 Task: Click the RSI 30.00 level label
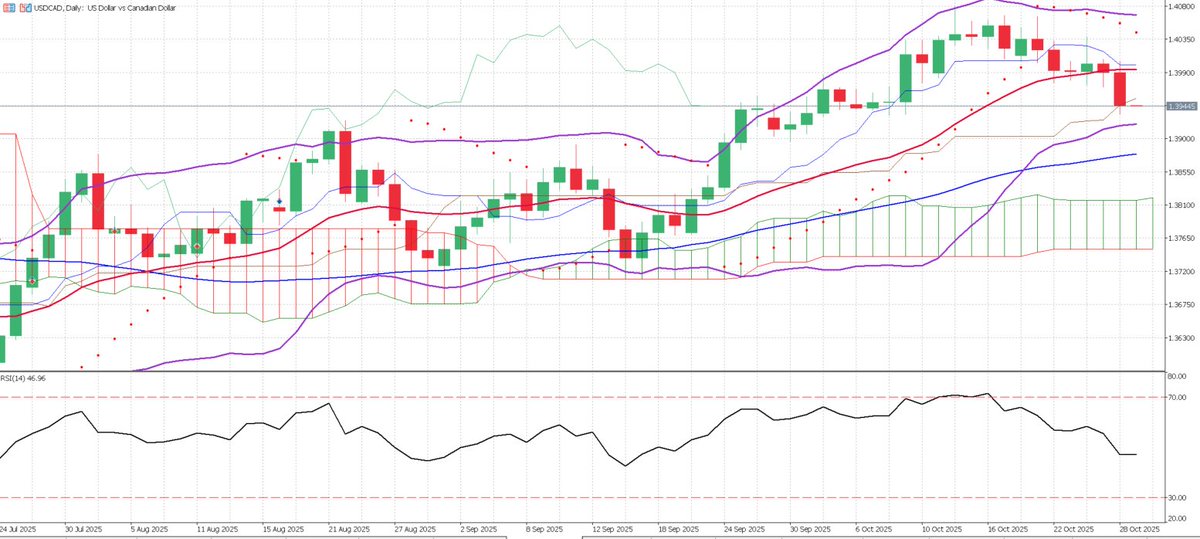pyautogui.click(x=1177, y=498)
